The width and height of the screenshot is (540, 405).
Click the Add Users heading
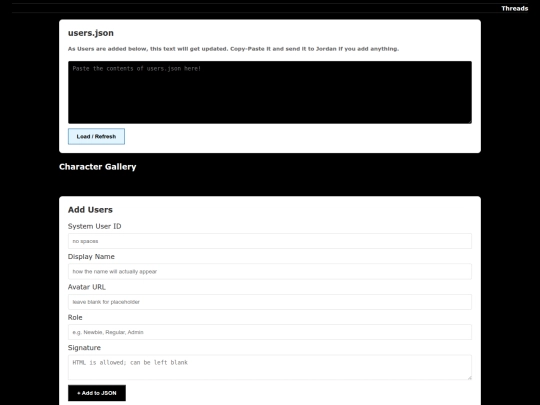point(90,210)
